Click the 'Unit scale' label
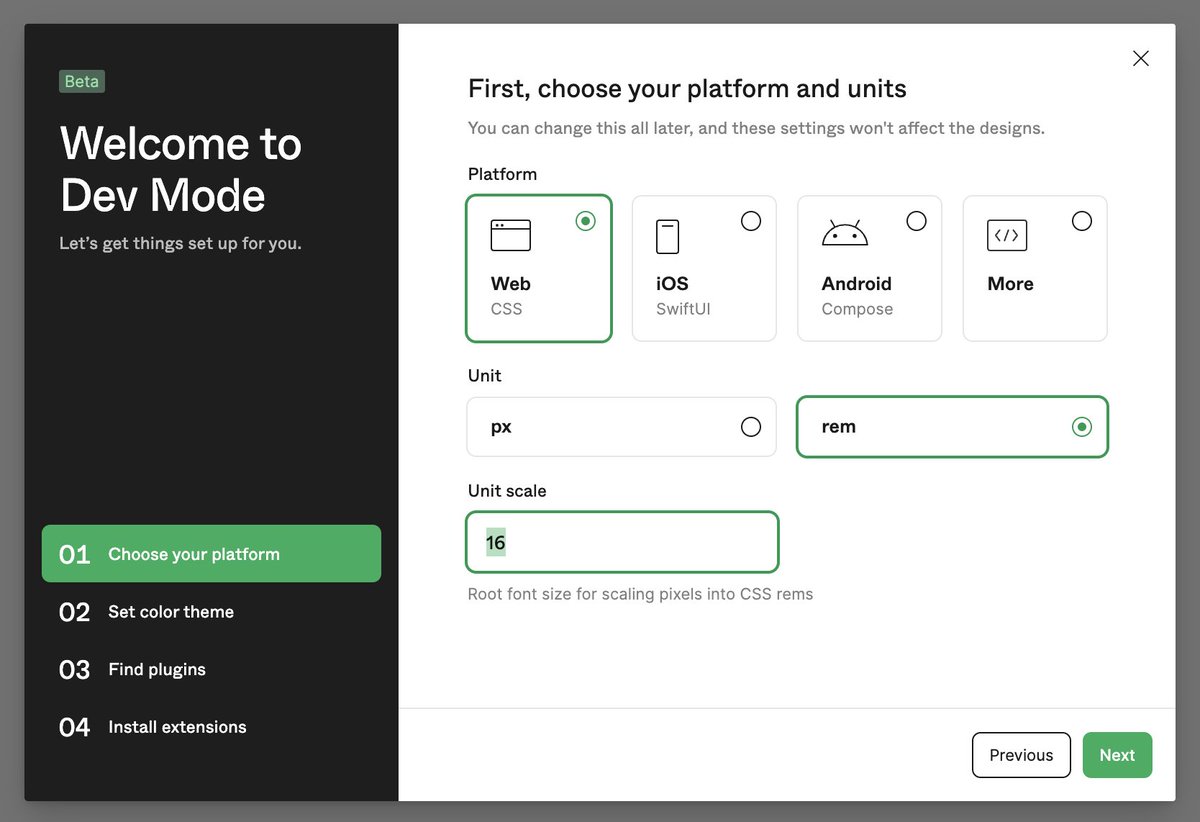1200x822 pixels. (x=507, y=491)
